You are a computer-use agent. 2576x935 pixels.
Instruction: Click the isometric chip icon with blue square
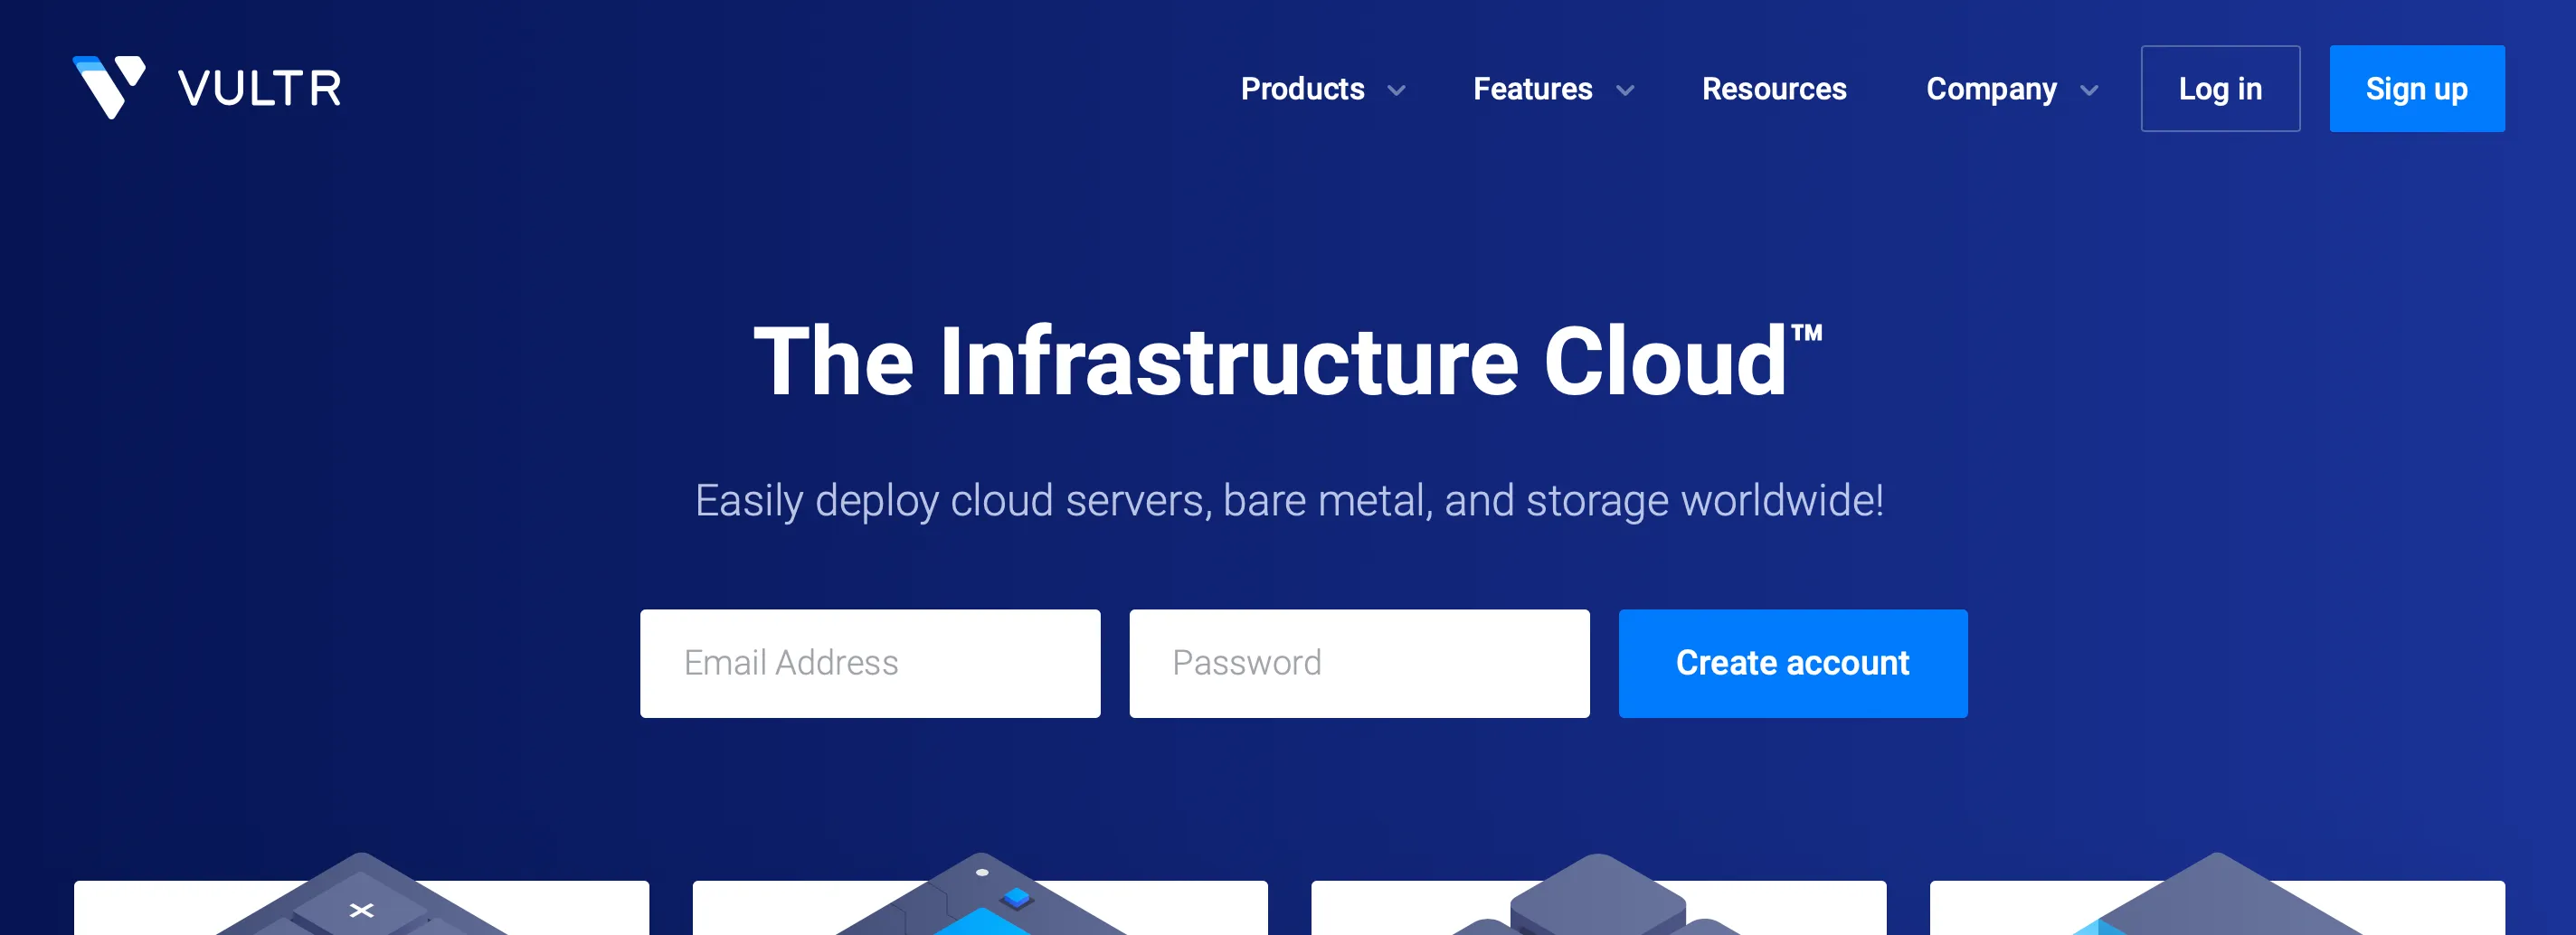(981, 901)
